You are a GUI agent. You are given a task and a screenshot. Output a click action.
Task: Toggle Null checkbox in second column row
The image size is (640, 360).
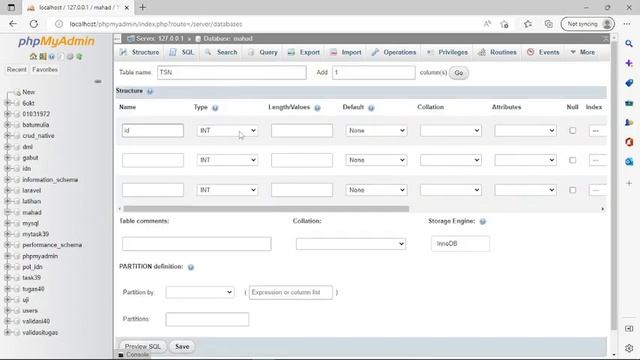572,160
